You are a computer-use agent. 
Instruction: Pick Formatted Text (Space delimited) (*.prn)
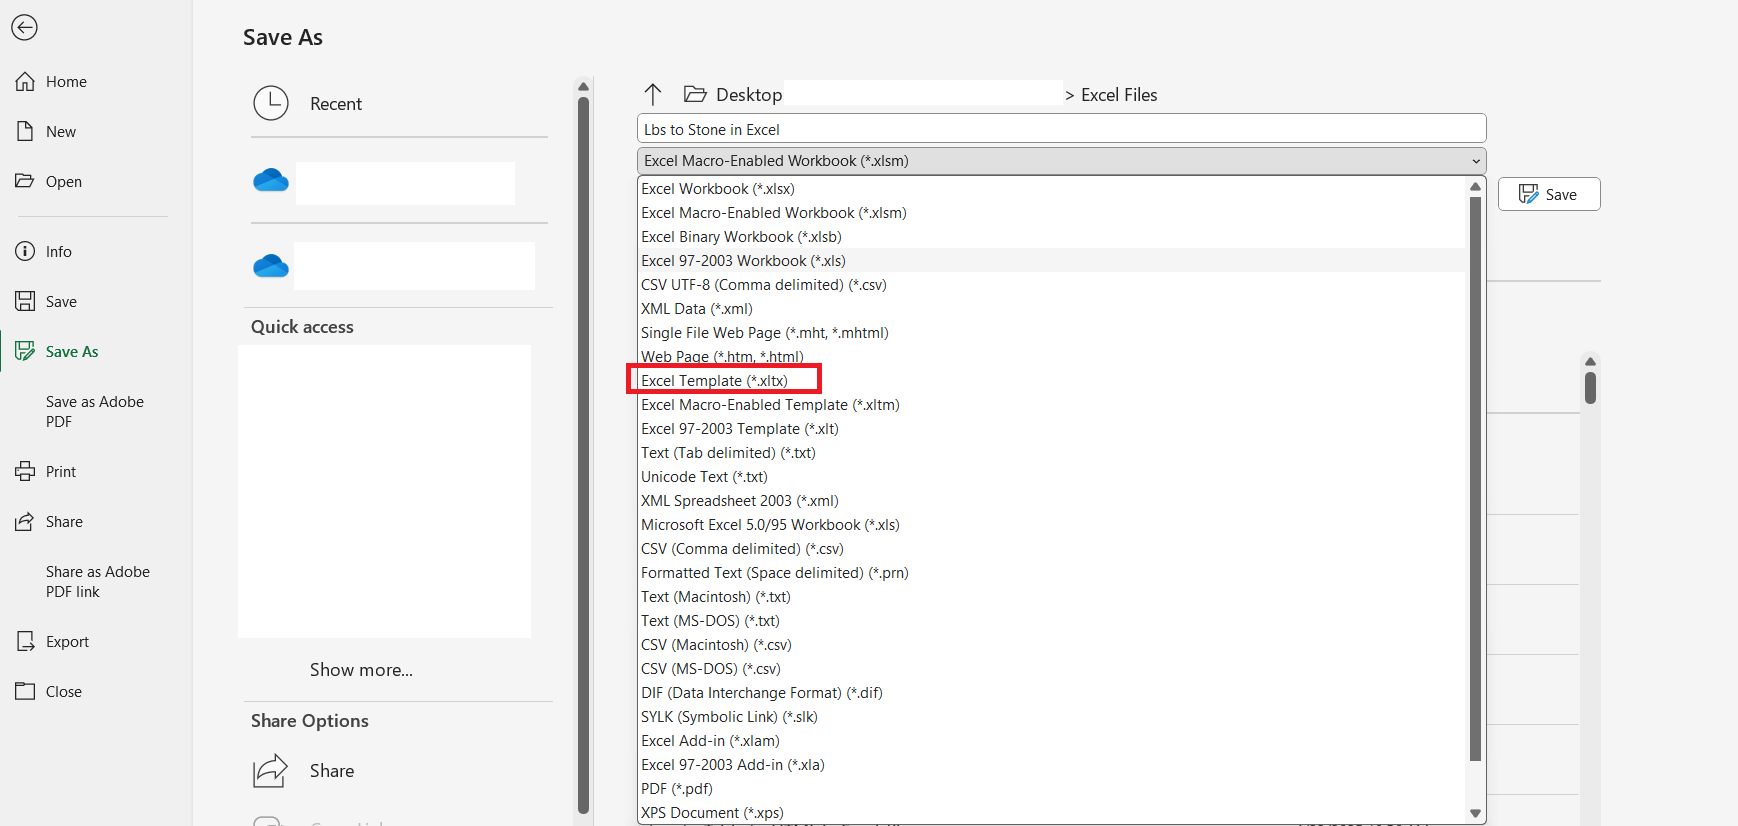click(1052, 573)
